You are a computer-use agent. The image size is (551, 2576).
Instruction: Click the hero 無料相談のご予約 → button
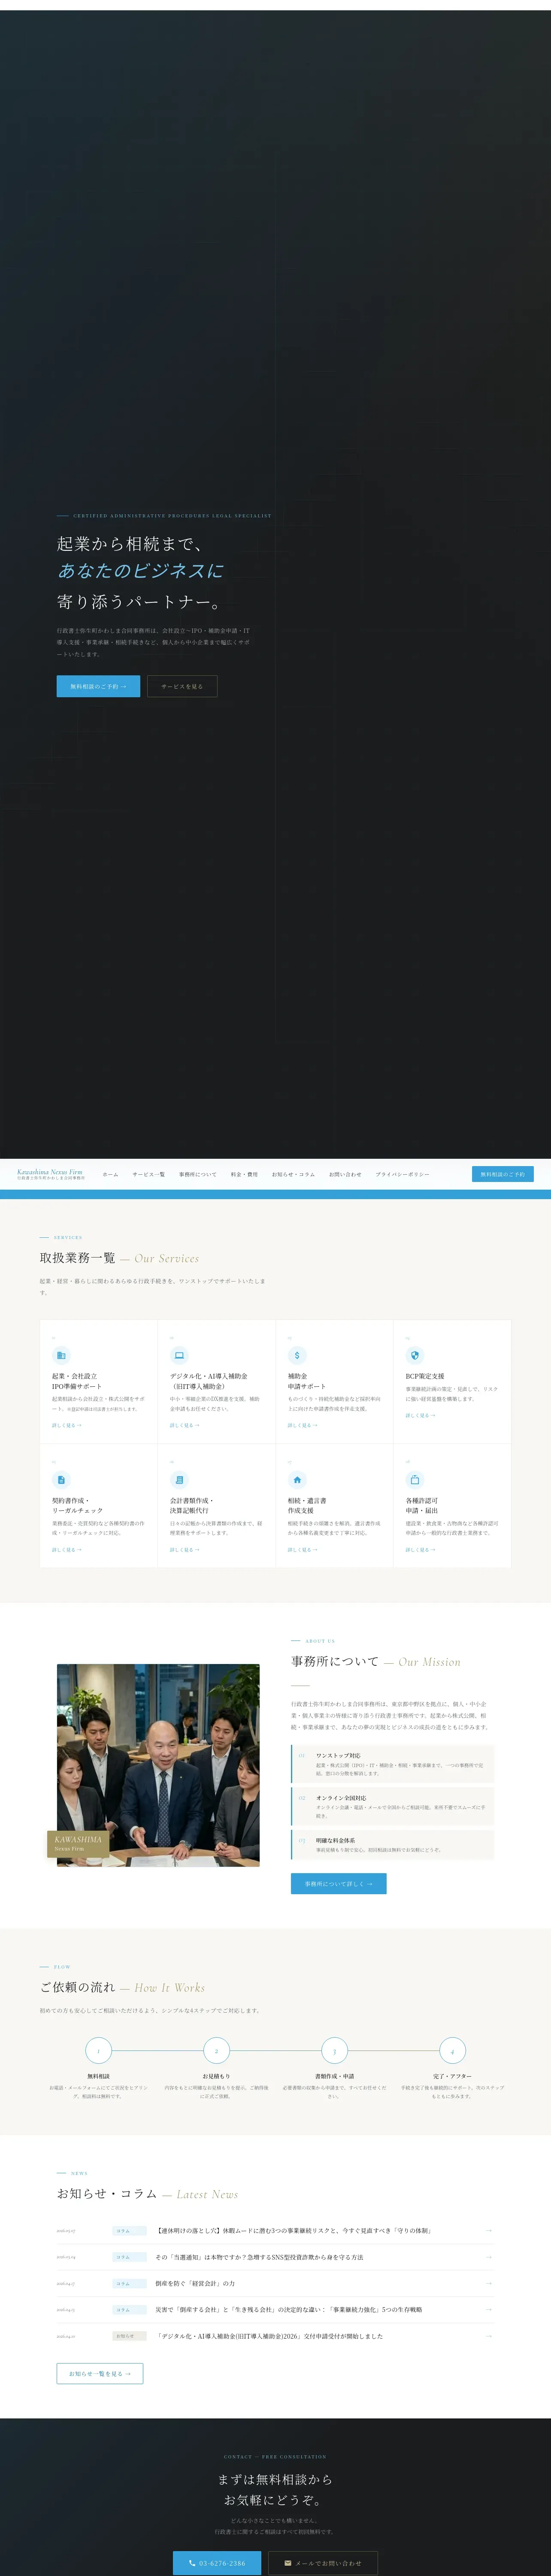[x=98, y=686]
